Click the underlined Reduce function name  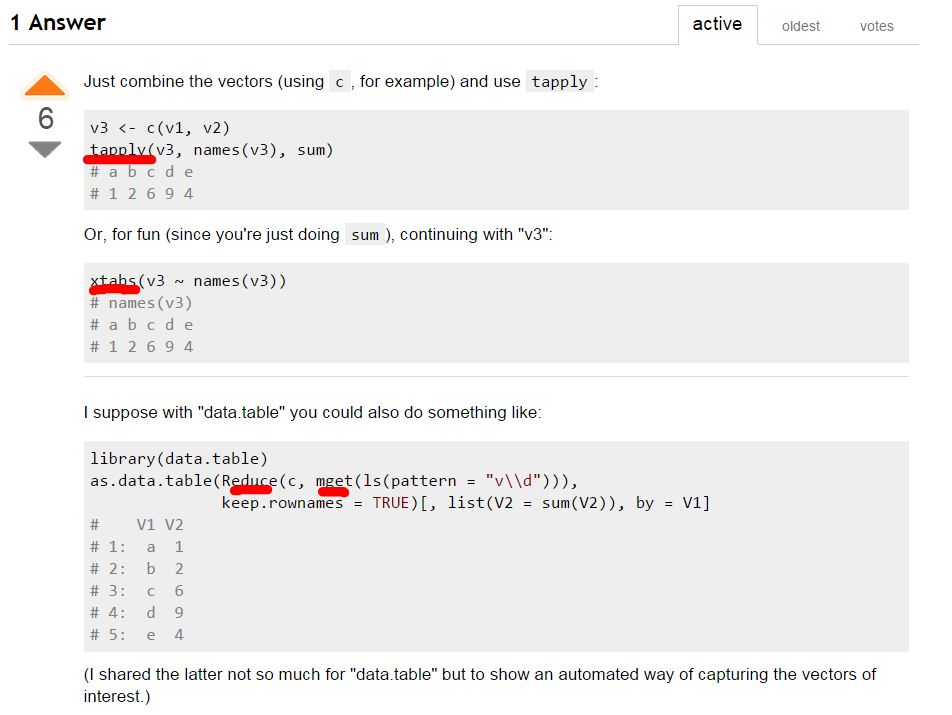[x=249, y=480]
